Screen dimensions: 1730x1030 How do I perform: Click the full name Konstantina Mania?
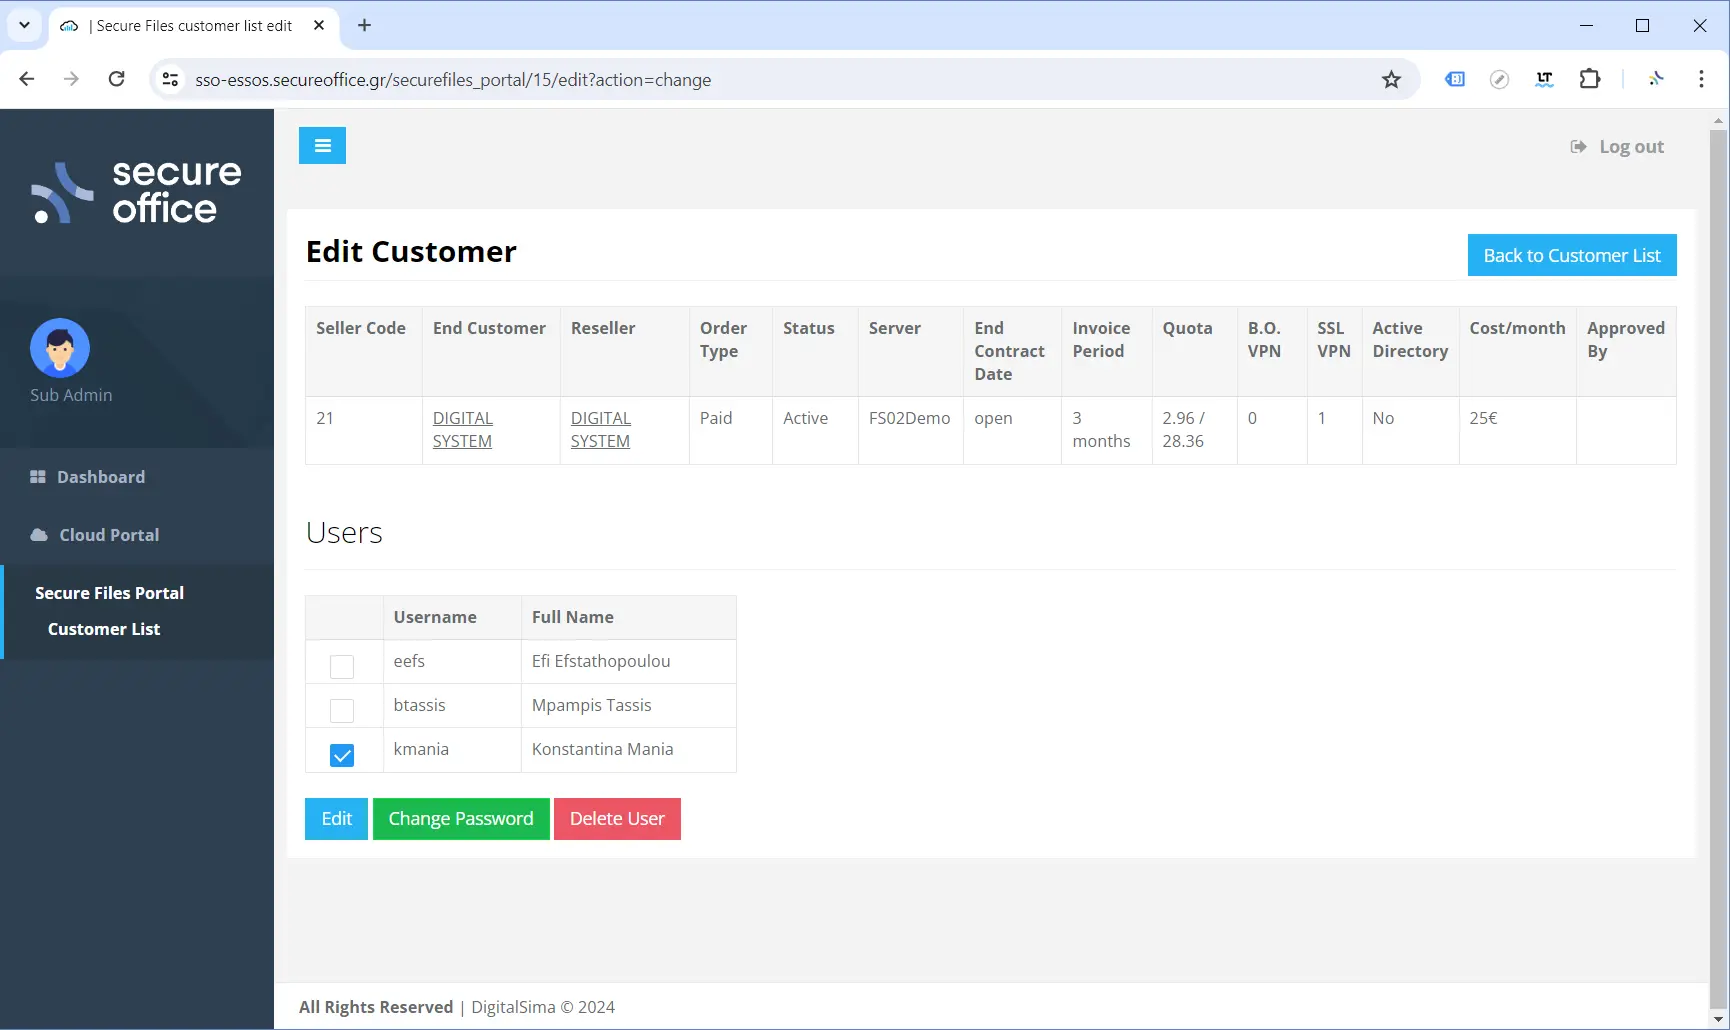602,749
